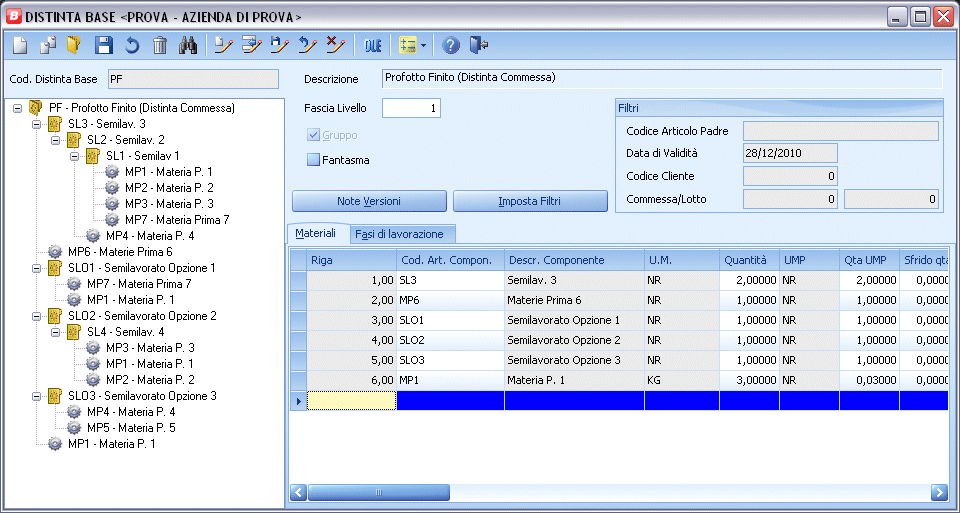960x513 pixels.
Task: Click the Delete row red X icon
Action: point(335,45)
